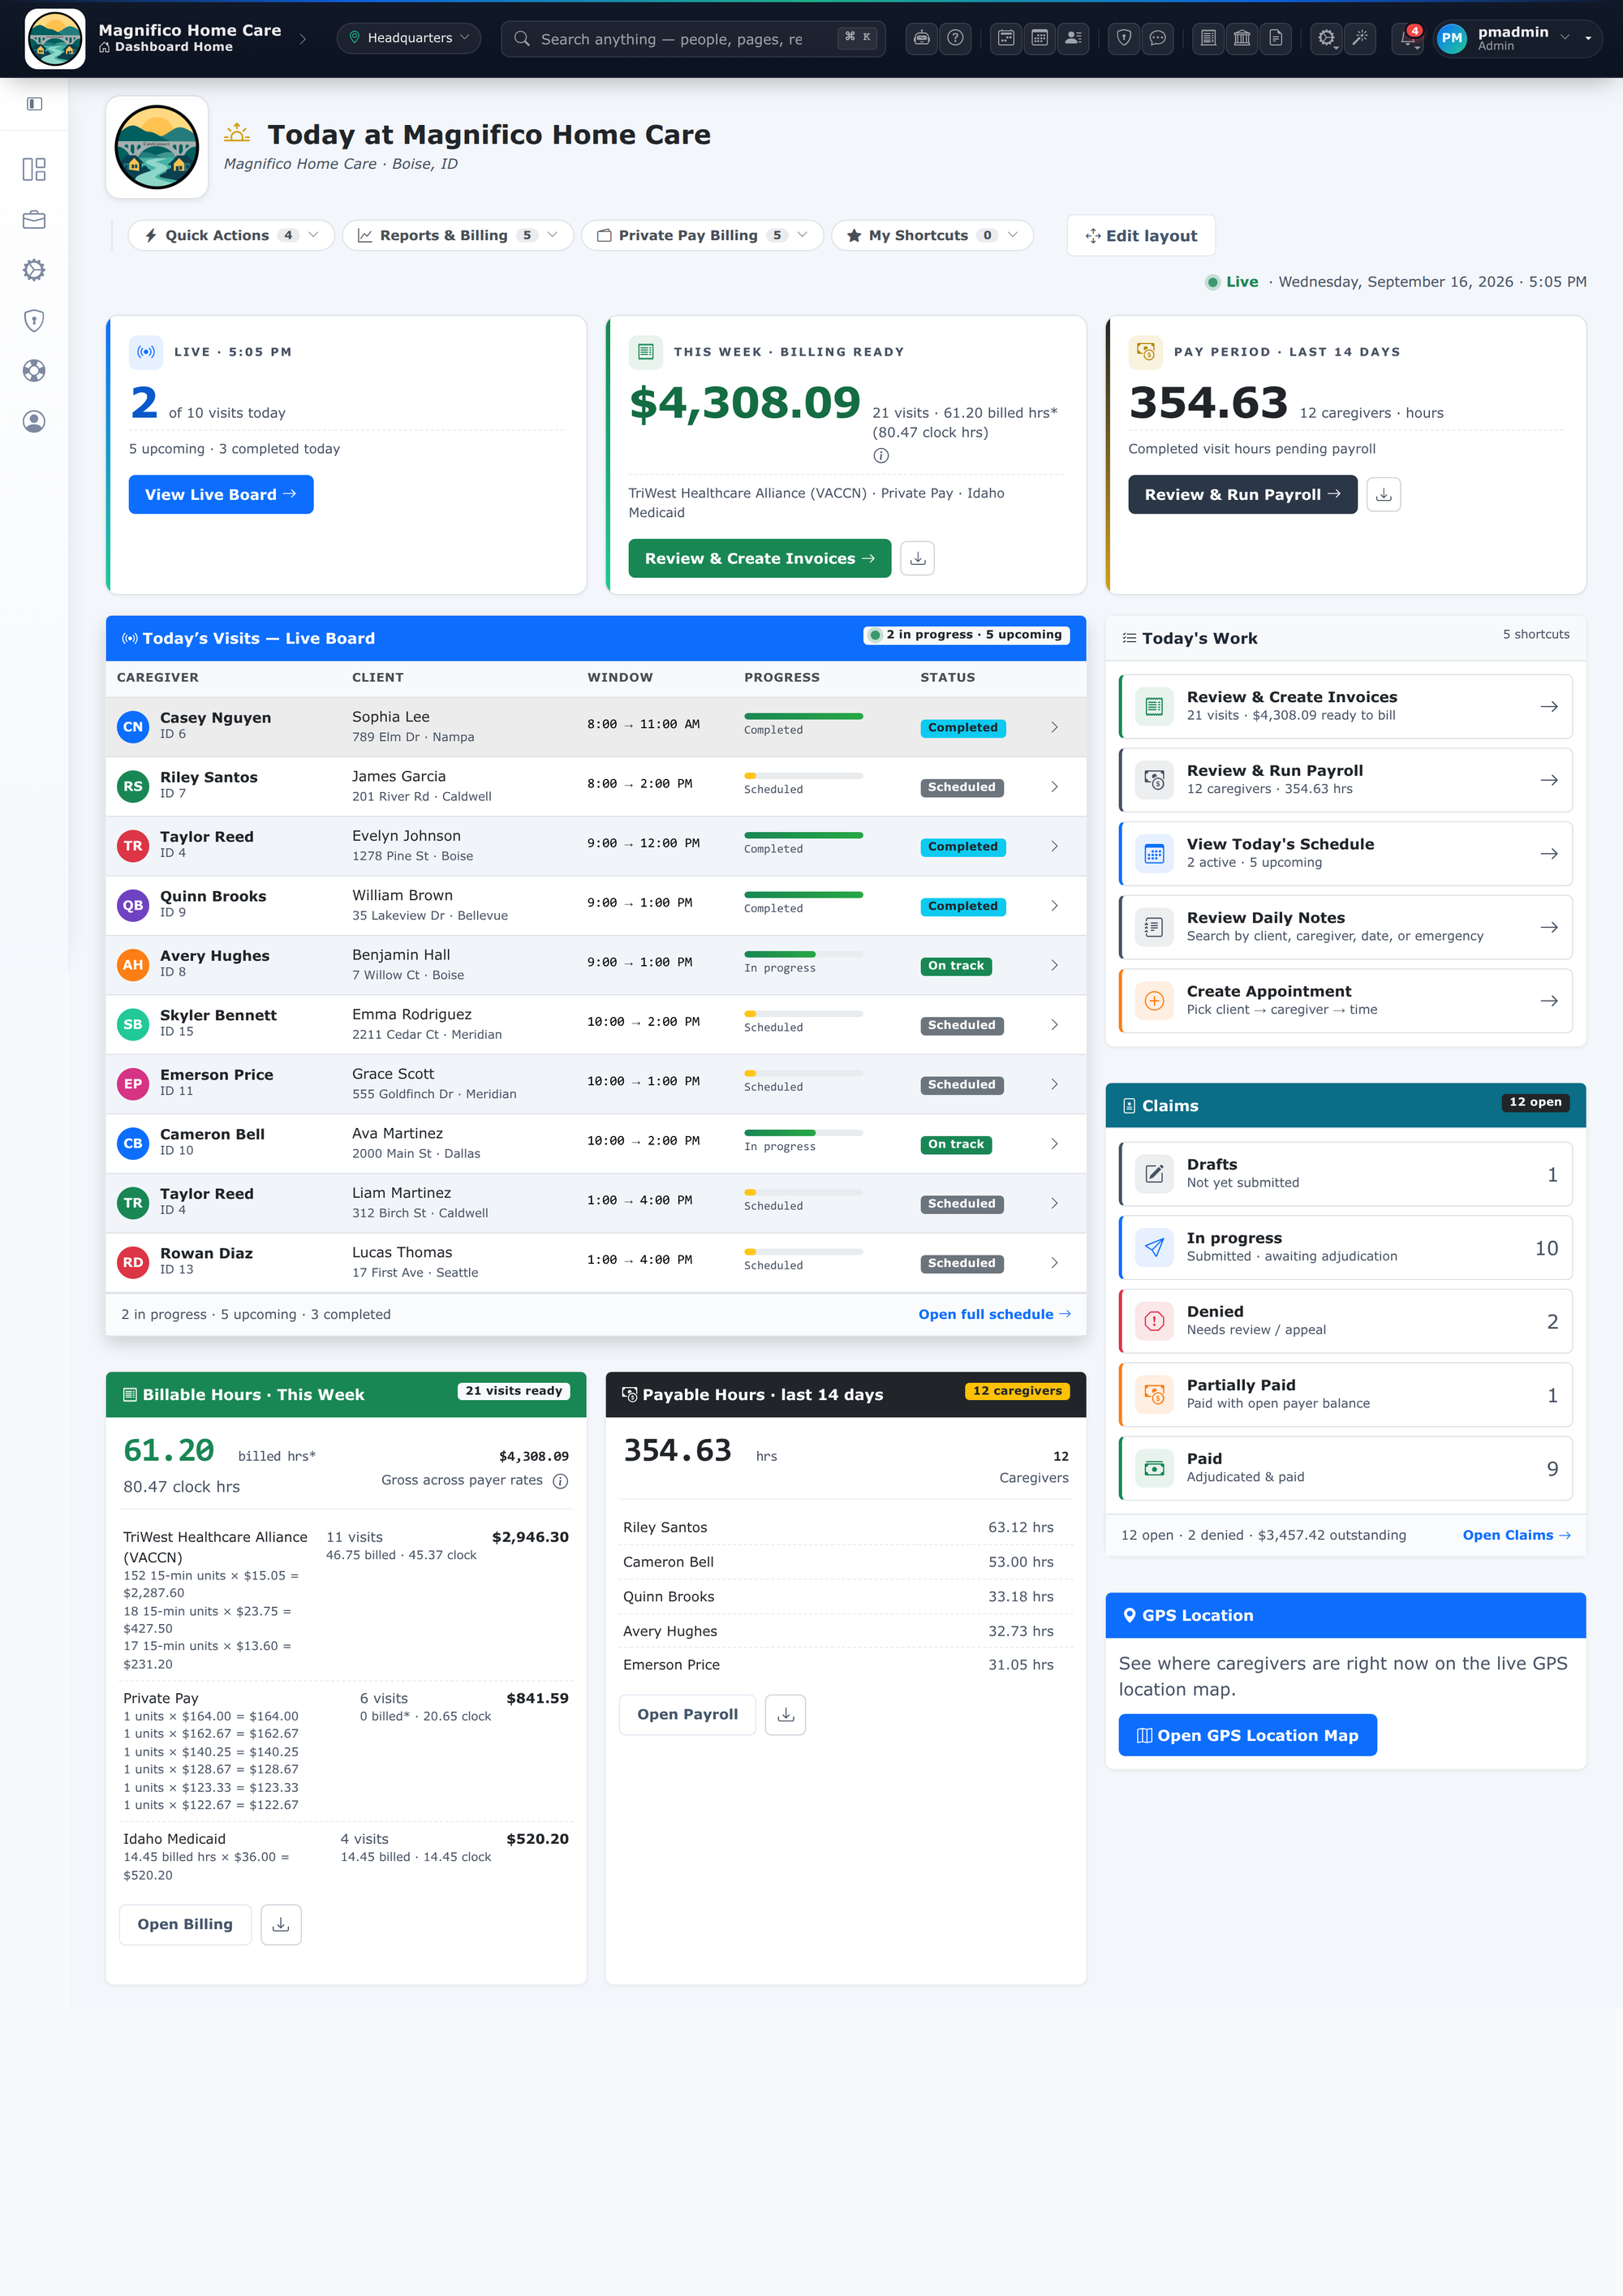Open Review Daily Notes shortcut
The width and height of the screenshot is (1623, 2296).
tap(1346, 928)
